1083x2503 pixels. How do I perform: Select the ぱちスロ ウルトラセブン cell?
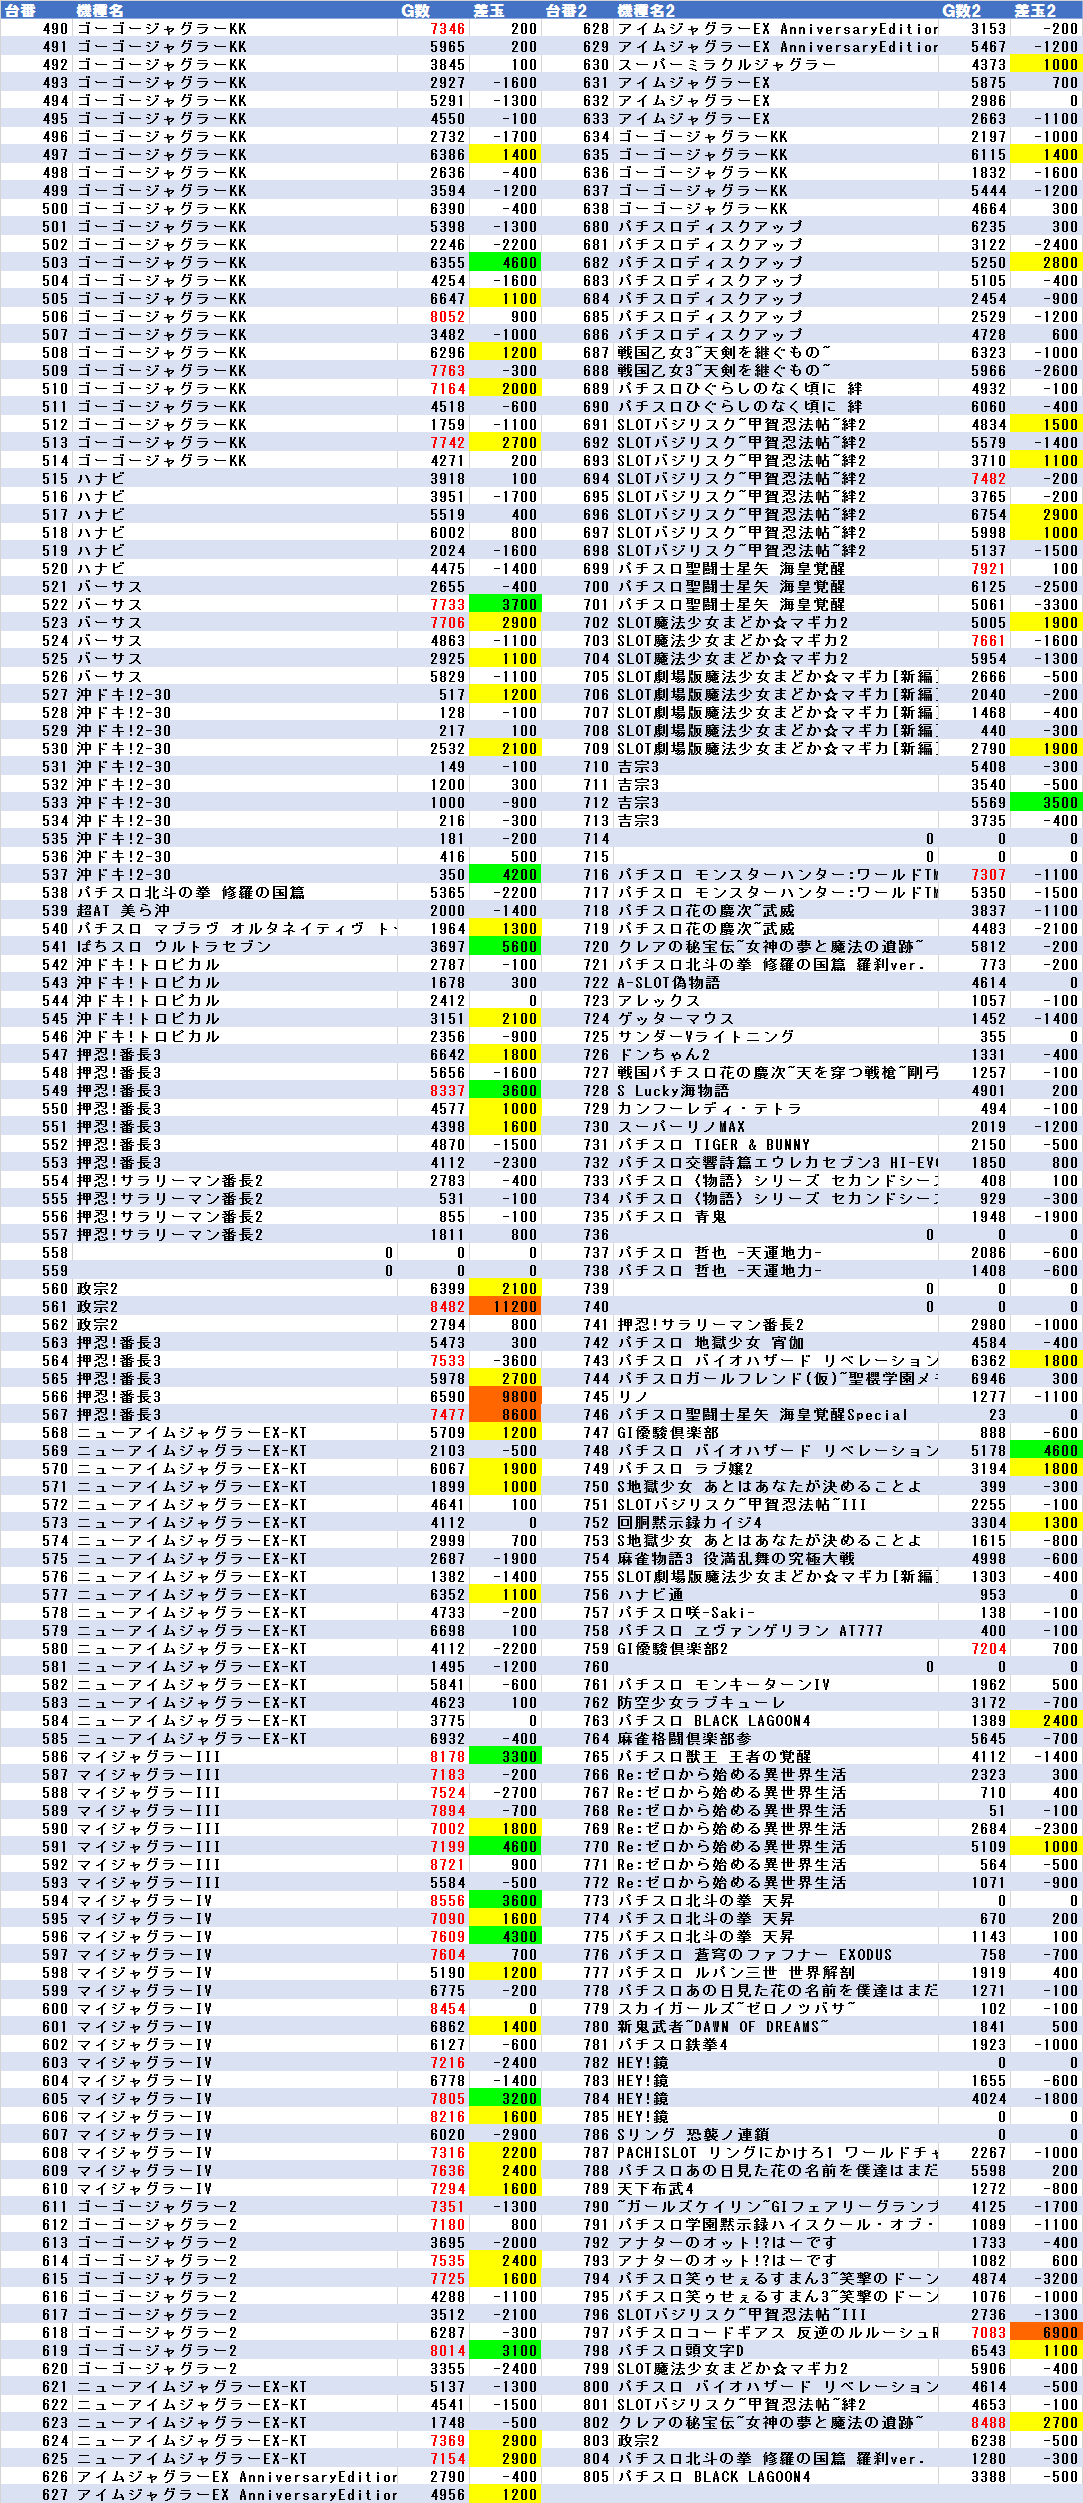tap(234, 946)
